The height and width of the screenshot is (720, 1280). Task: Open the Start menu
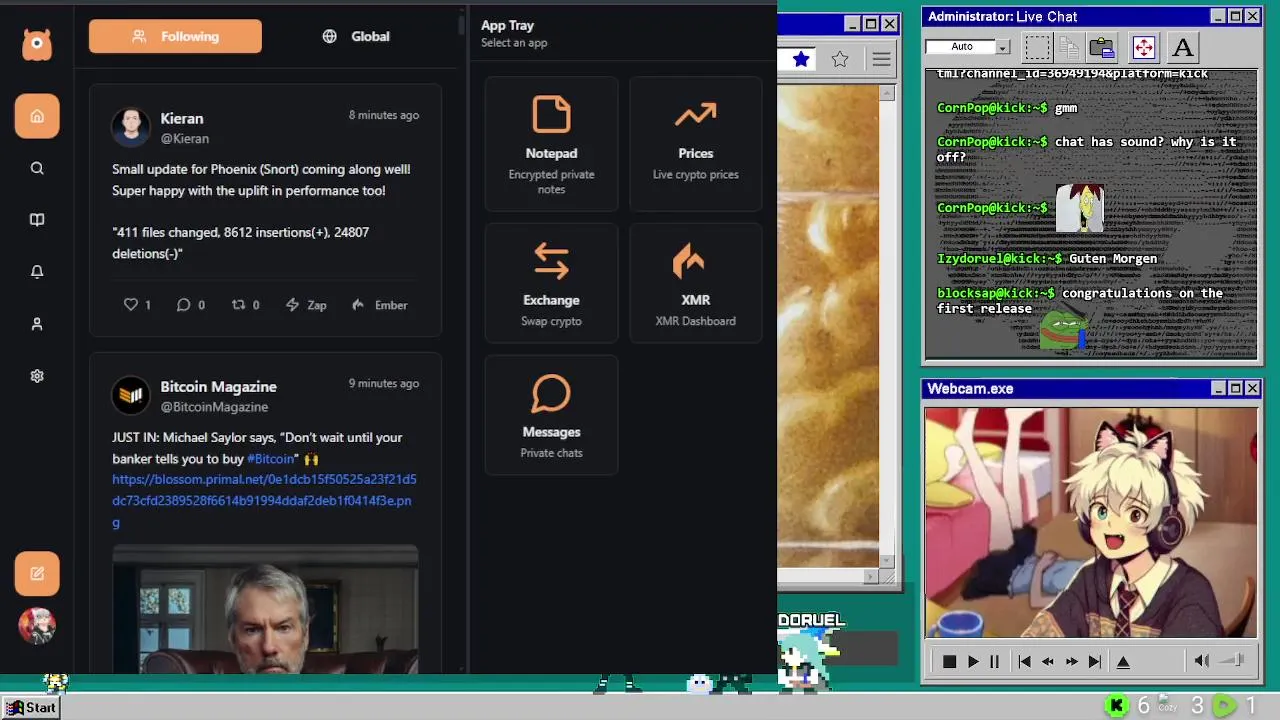(31, 707)
